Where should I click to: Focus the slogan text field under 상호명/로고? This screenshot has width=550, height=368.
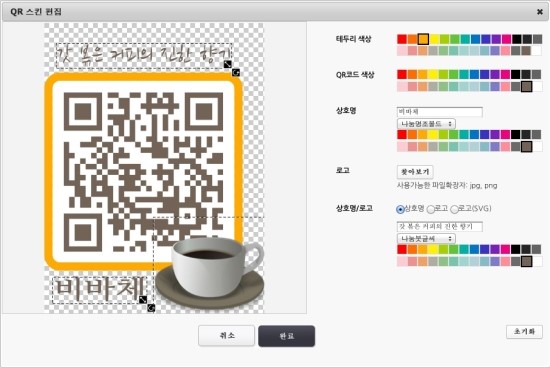pyautogui.click(x=440, y=227)
